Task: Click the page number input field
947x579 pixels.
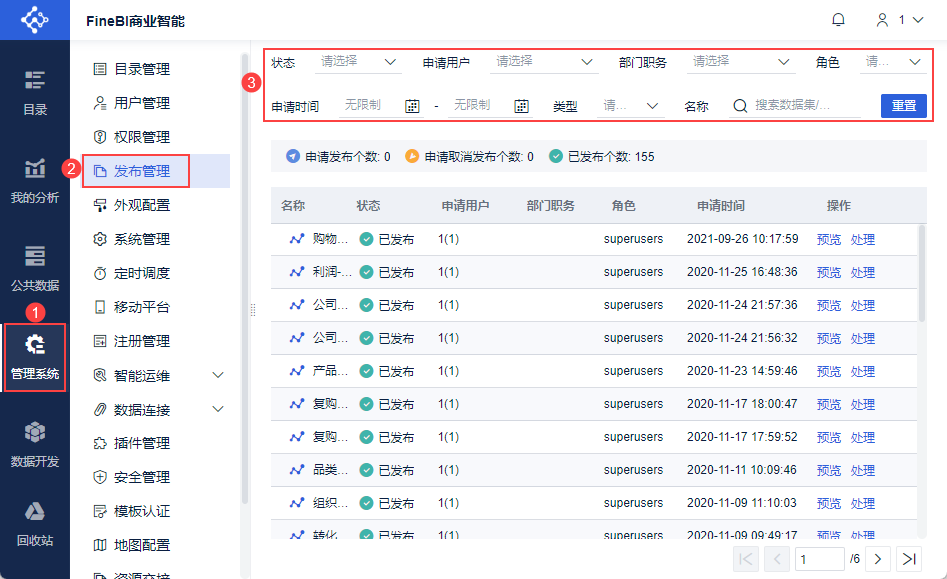Action: pos(820,559)
